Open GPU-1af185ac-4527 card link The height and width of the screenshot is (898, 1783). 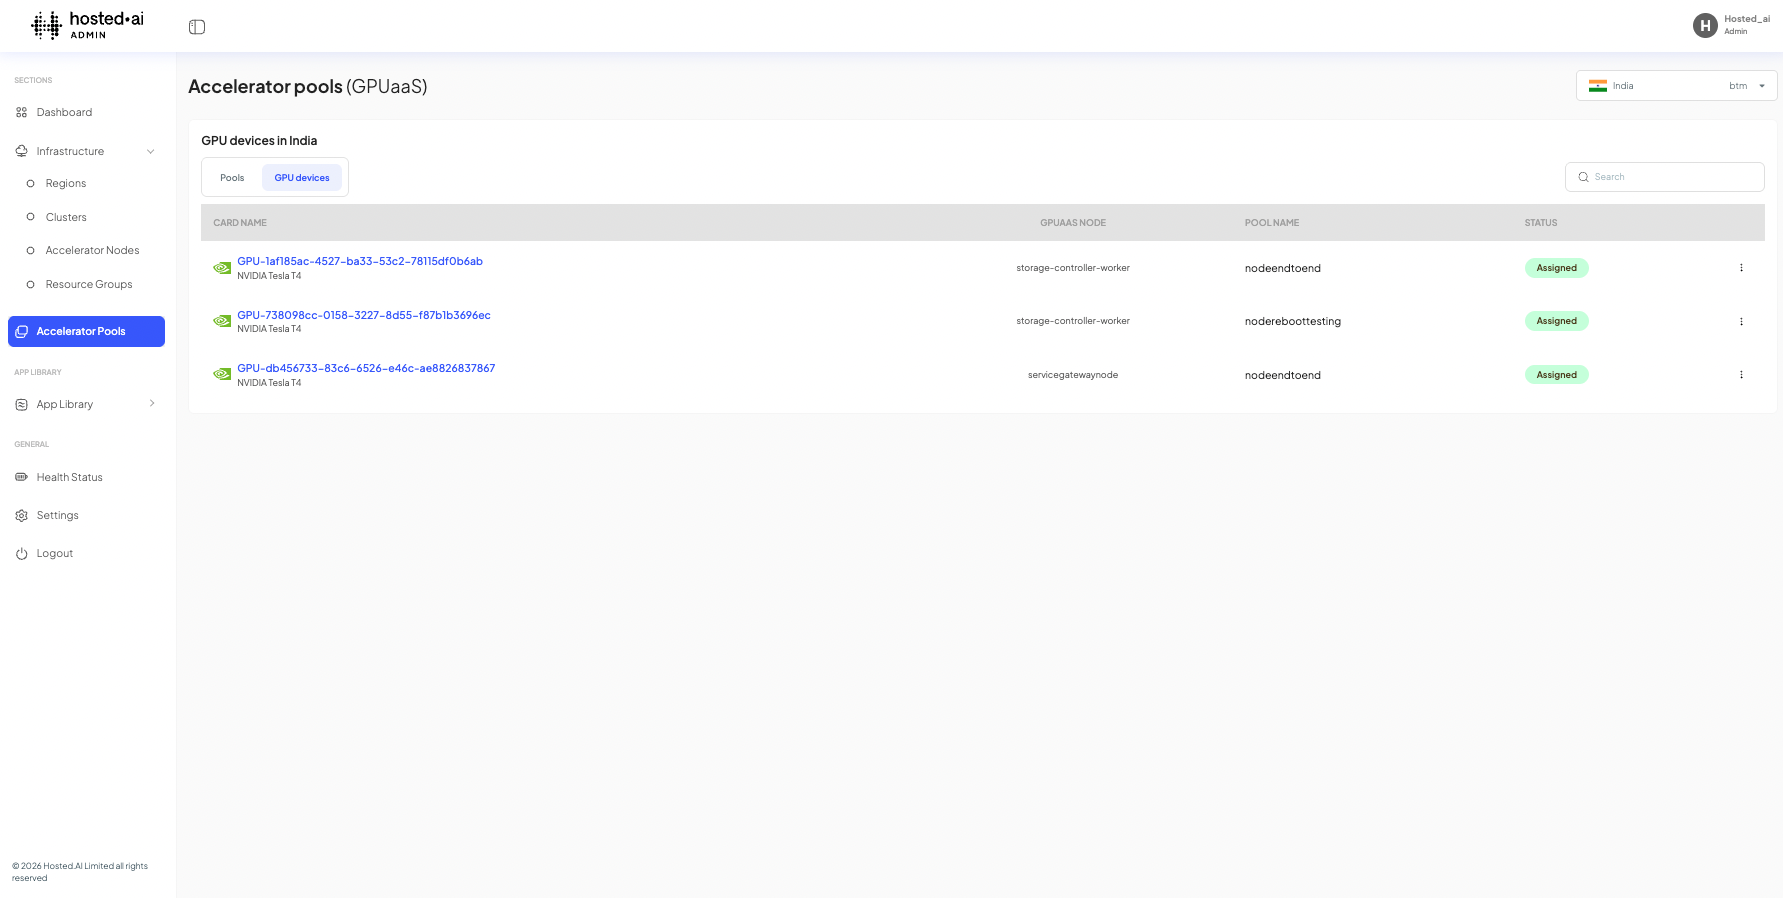(x=360, y=262)
